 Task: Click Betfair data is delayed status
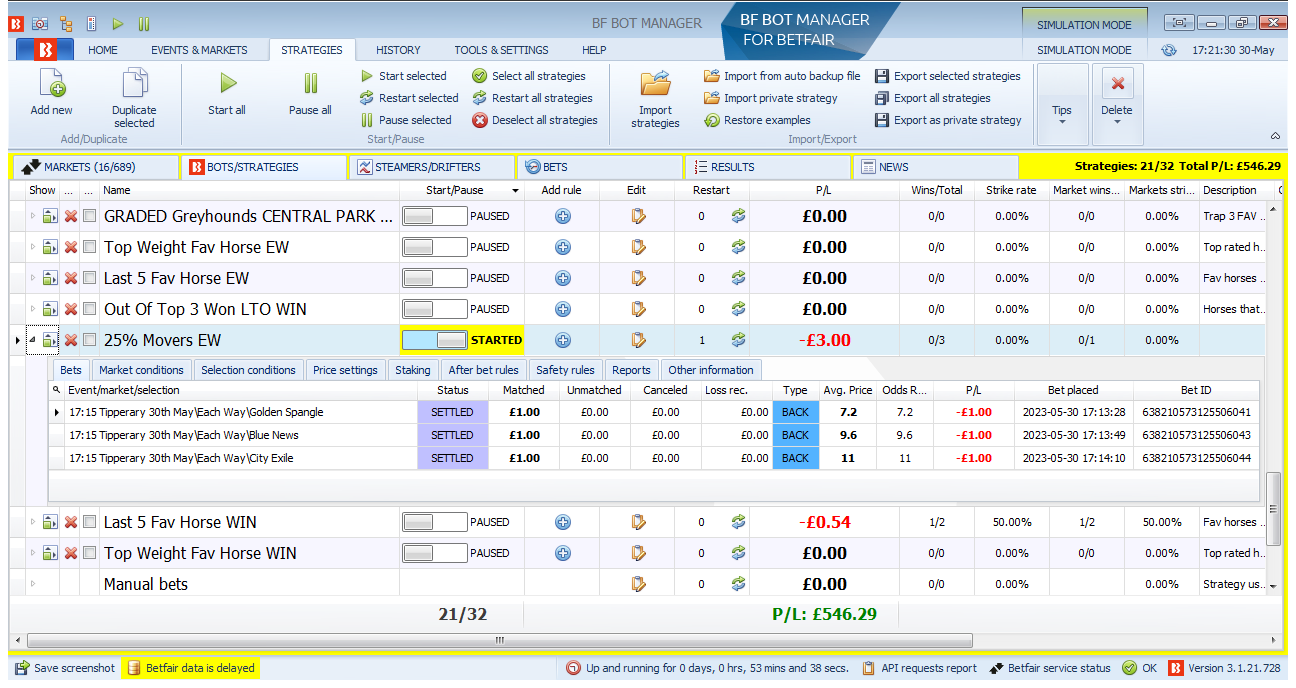click(x=191, y=668)
